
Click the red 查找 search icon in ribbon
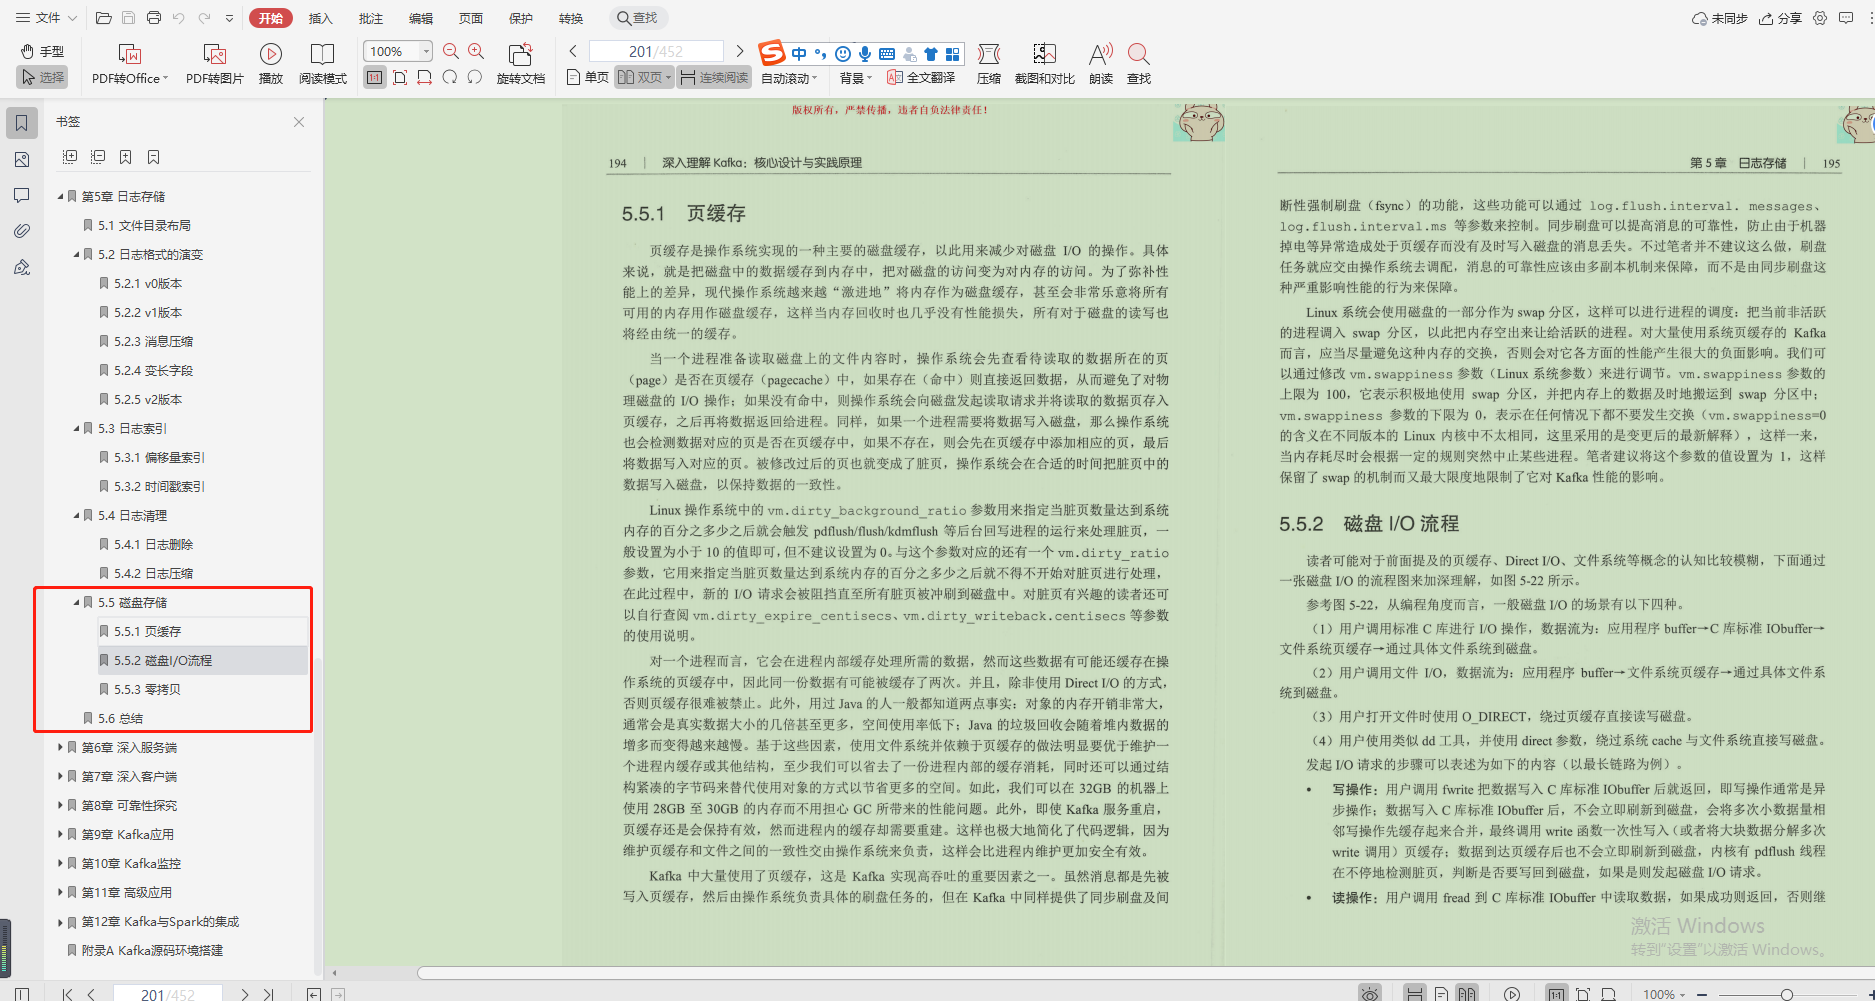click(1138, 54)
